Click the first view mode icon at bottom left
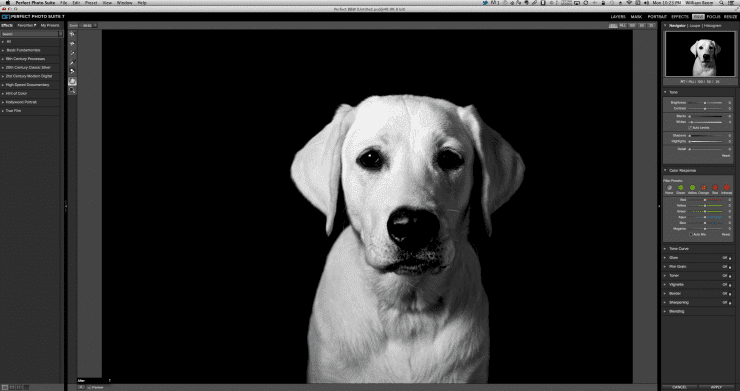Screen dimensions: 740x391 (x=5, y=387)
